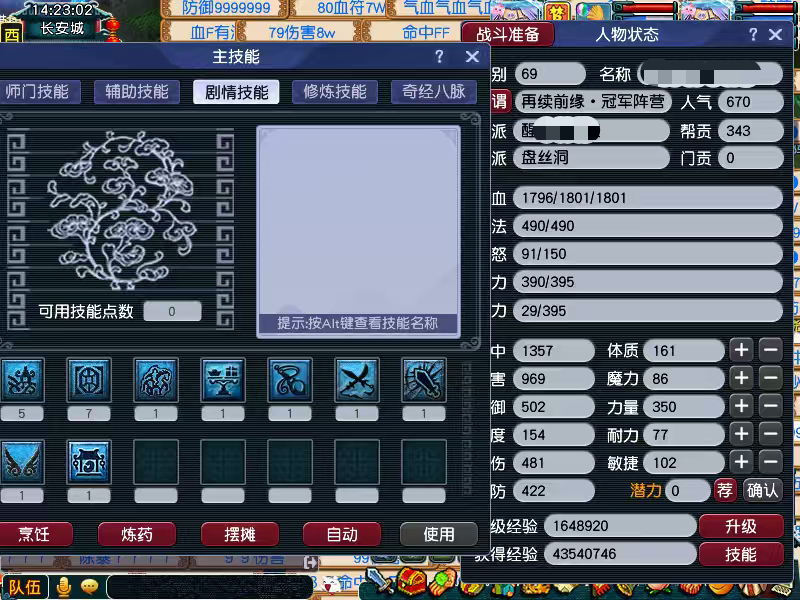
Task: Click the microphone icon in chat bar
Action: (x=64, y=587)
